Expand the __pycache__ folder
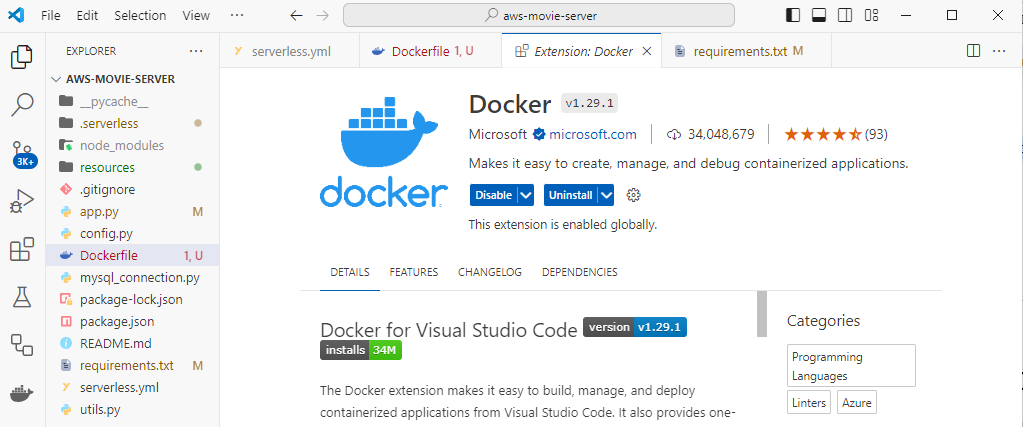The height and width of the screenshot is (427, 1023). [x=132, y=101]
